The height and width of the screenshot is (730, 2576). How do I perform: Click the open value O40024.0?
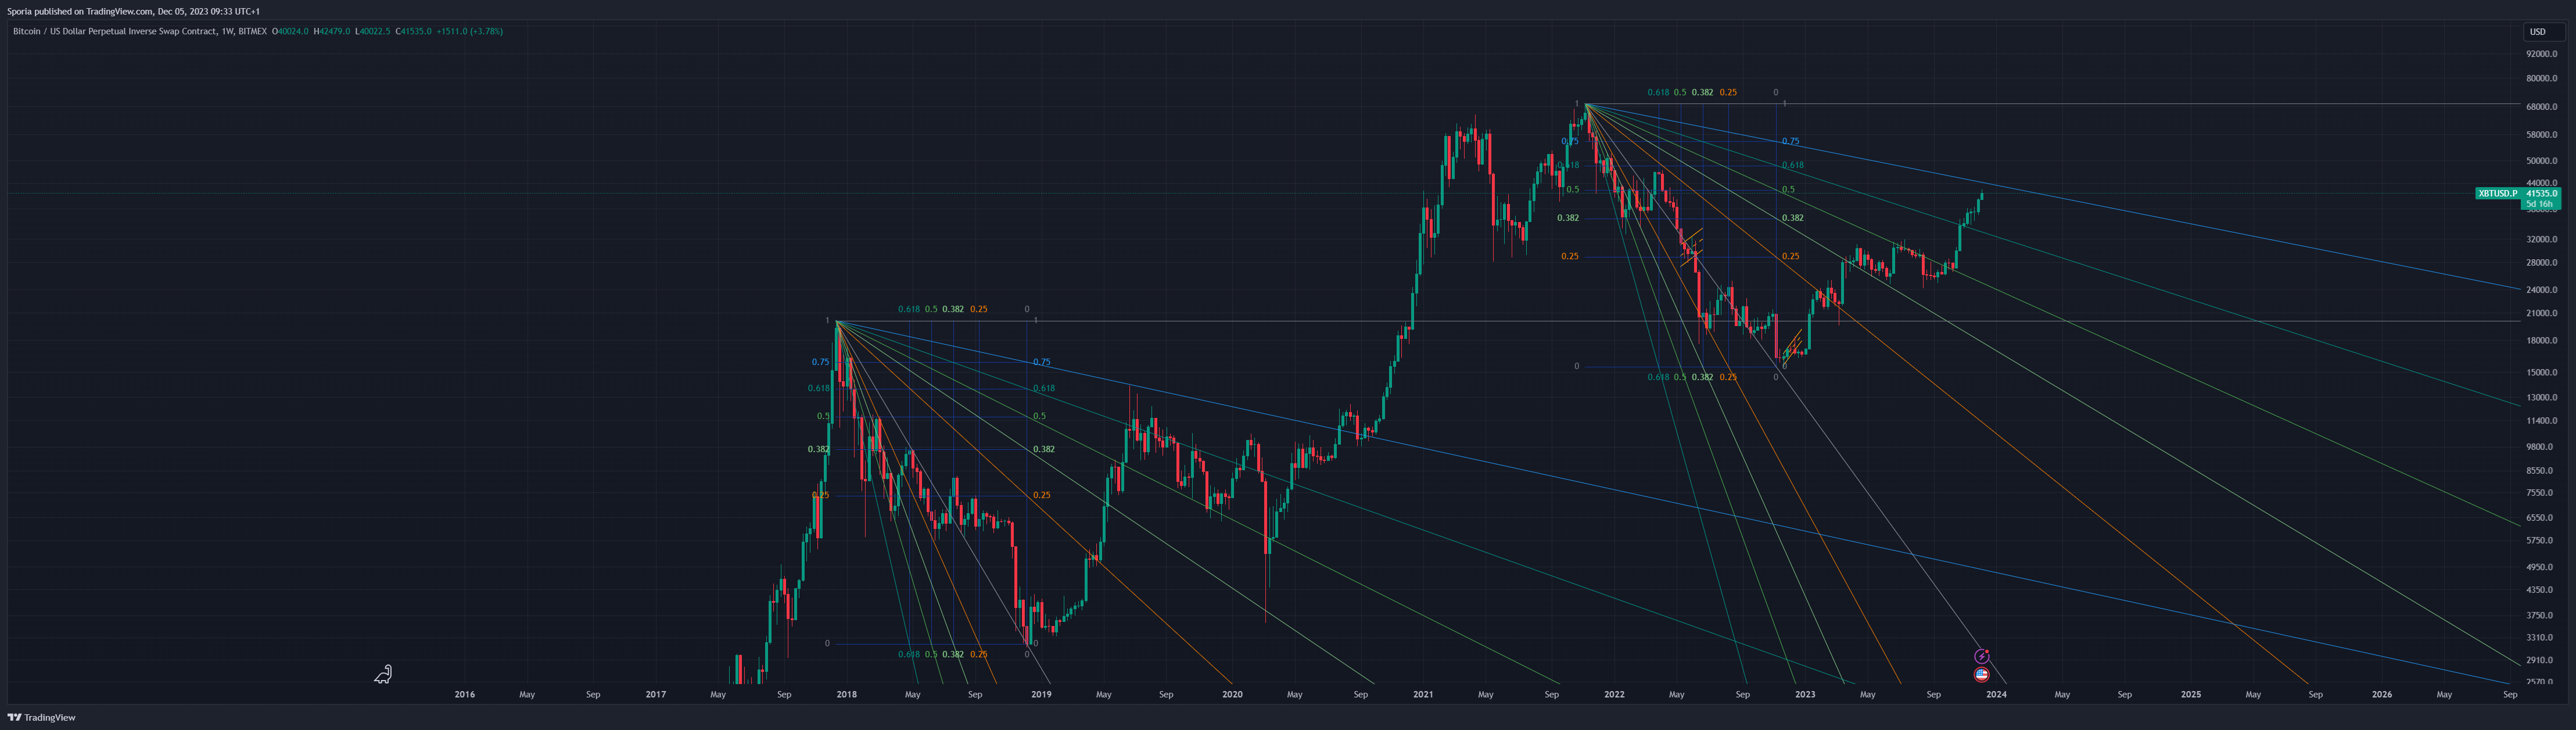tap(290, 32)
